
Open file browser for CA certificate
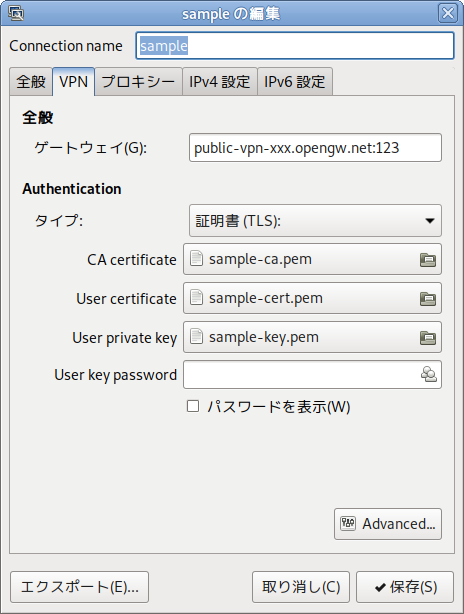428,260
